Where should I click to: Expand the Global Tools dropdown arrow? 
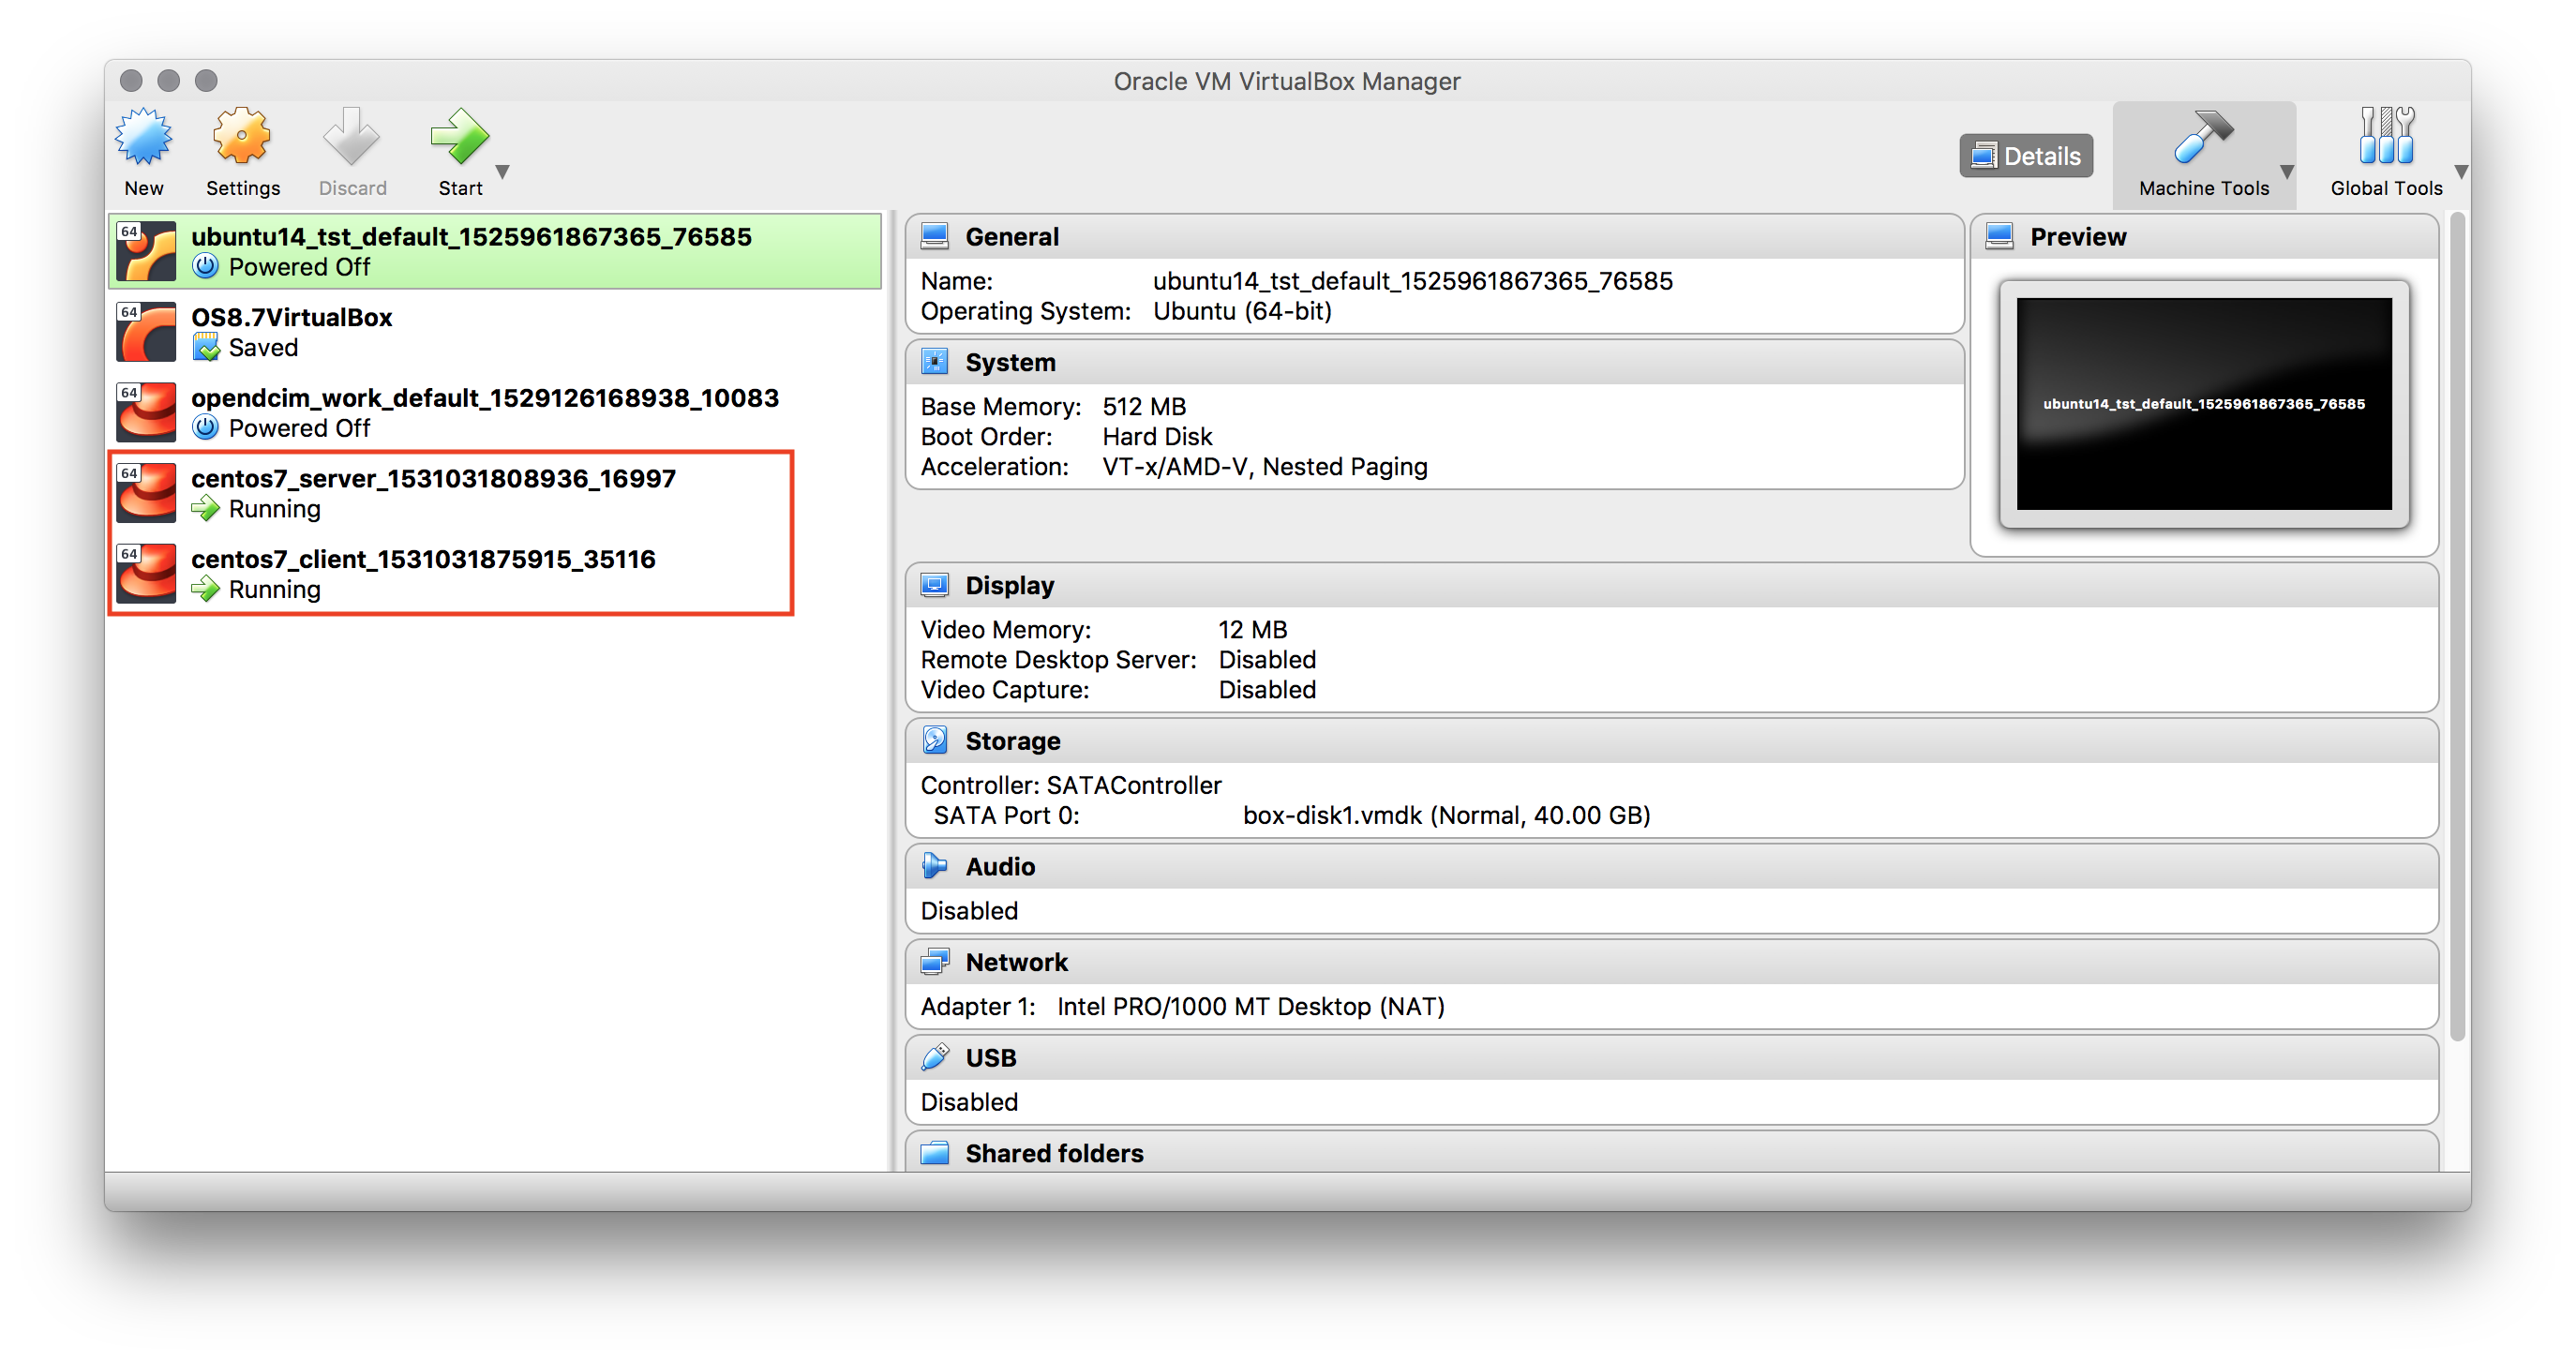2462,172
